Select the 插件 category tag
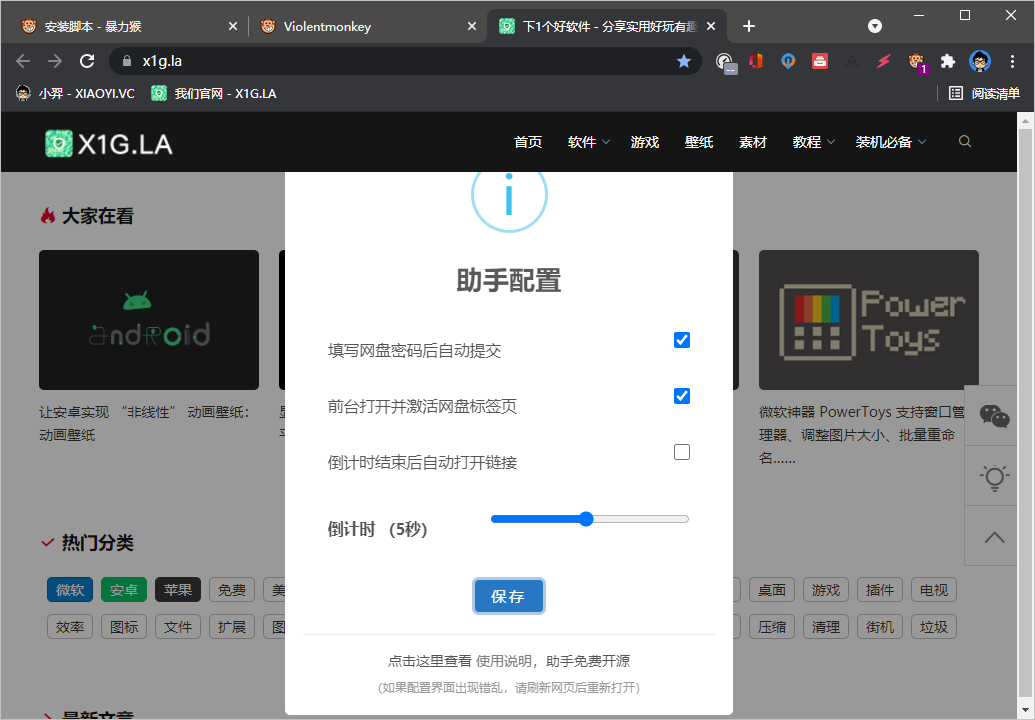 point(880,590)
